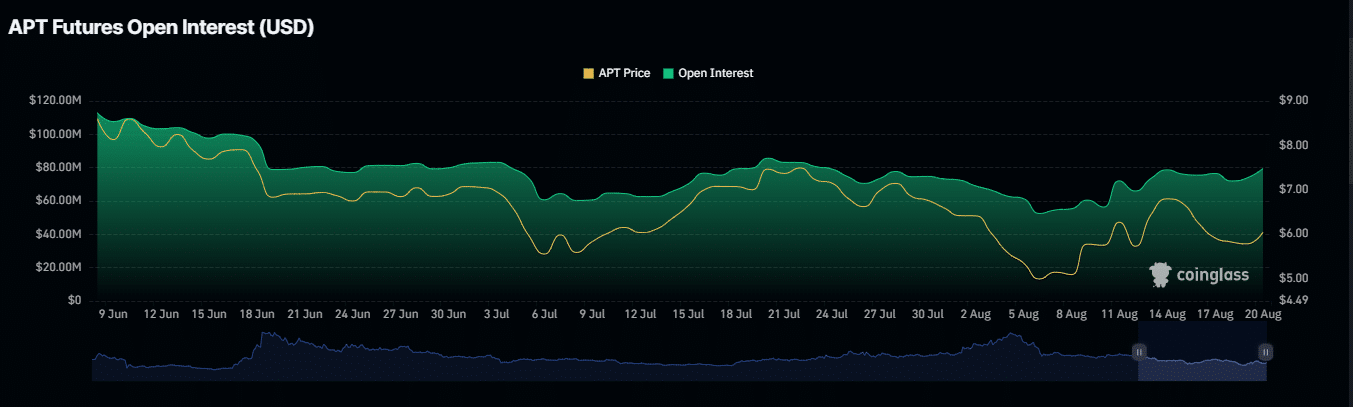Click the 9 Jul date label
This screenshot has width=1353, height=407.
[593, 314]
